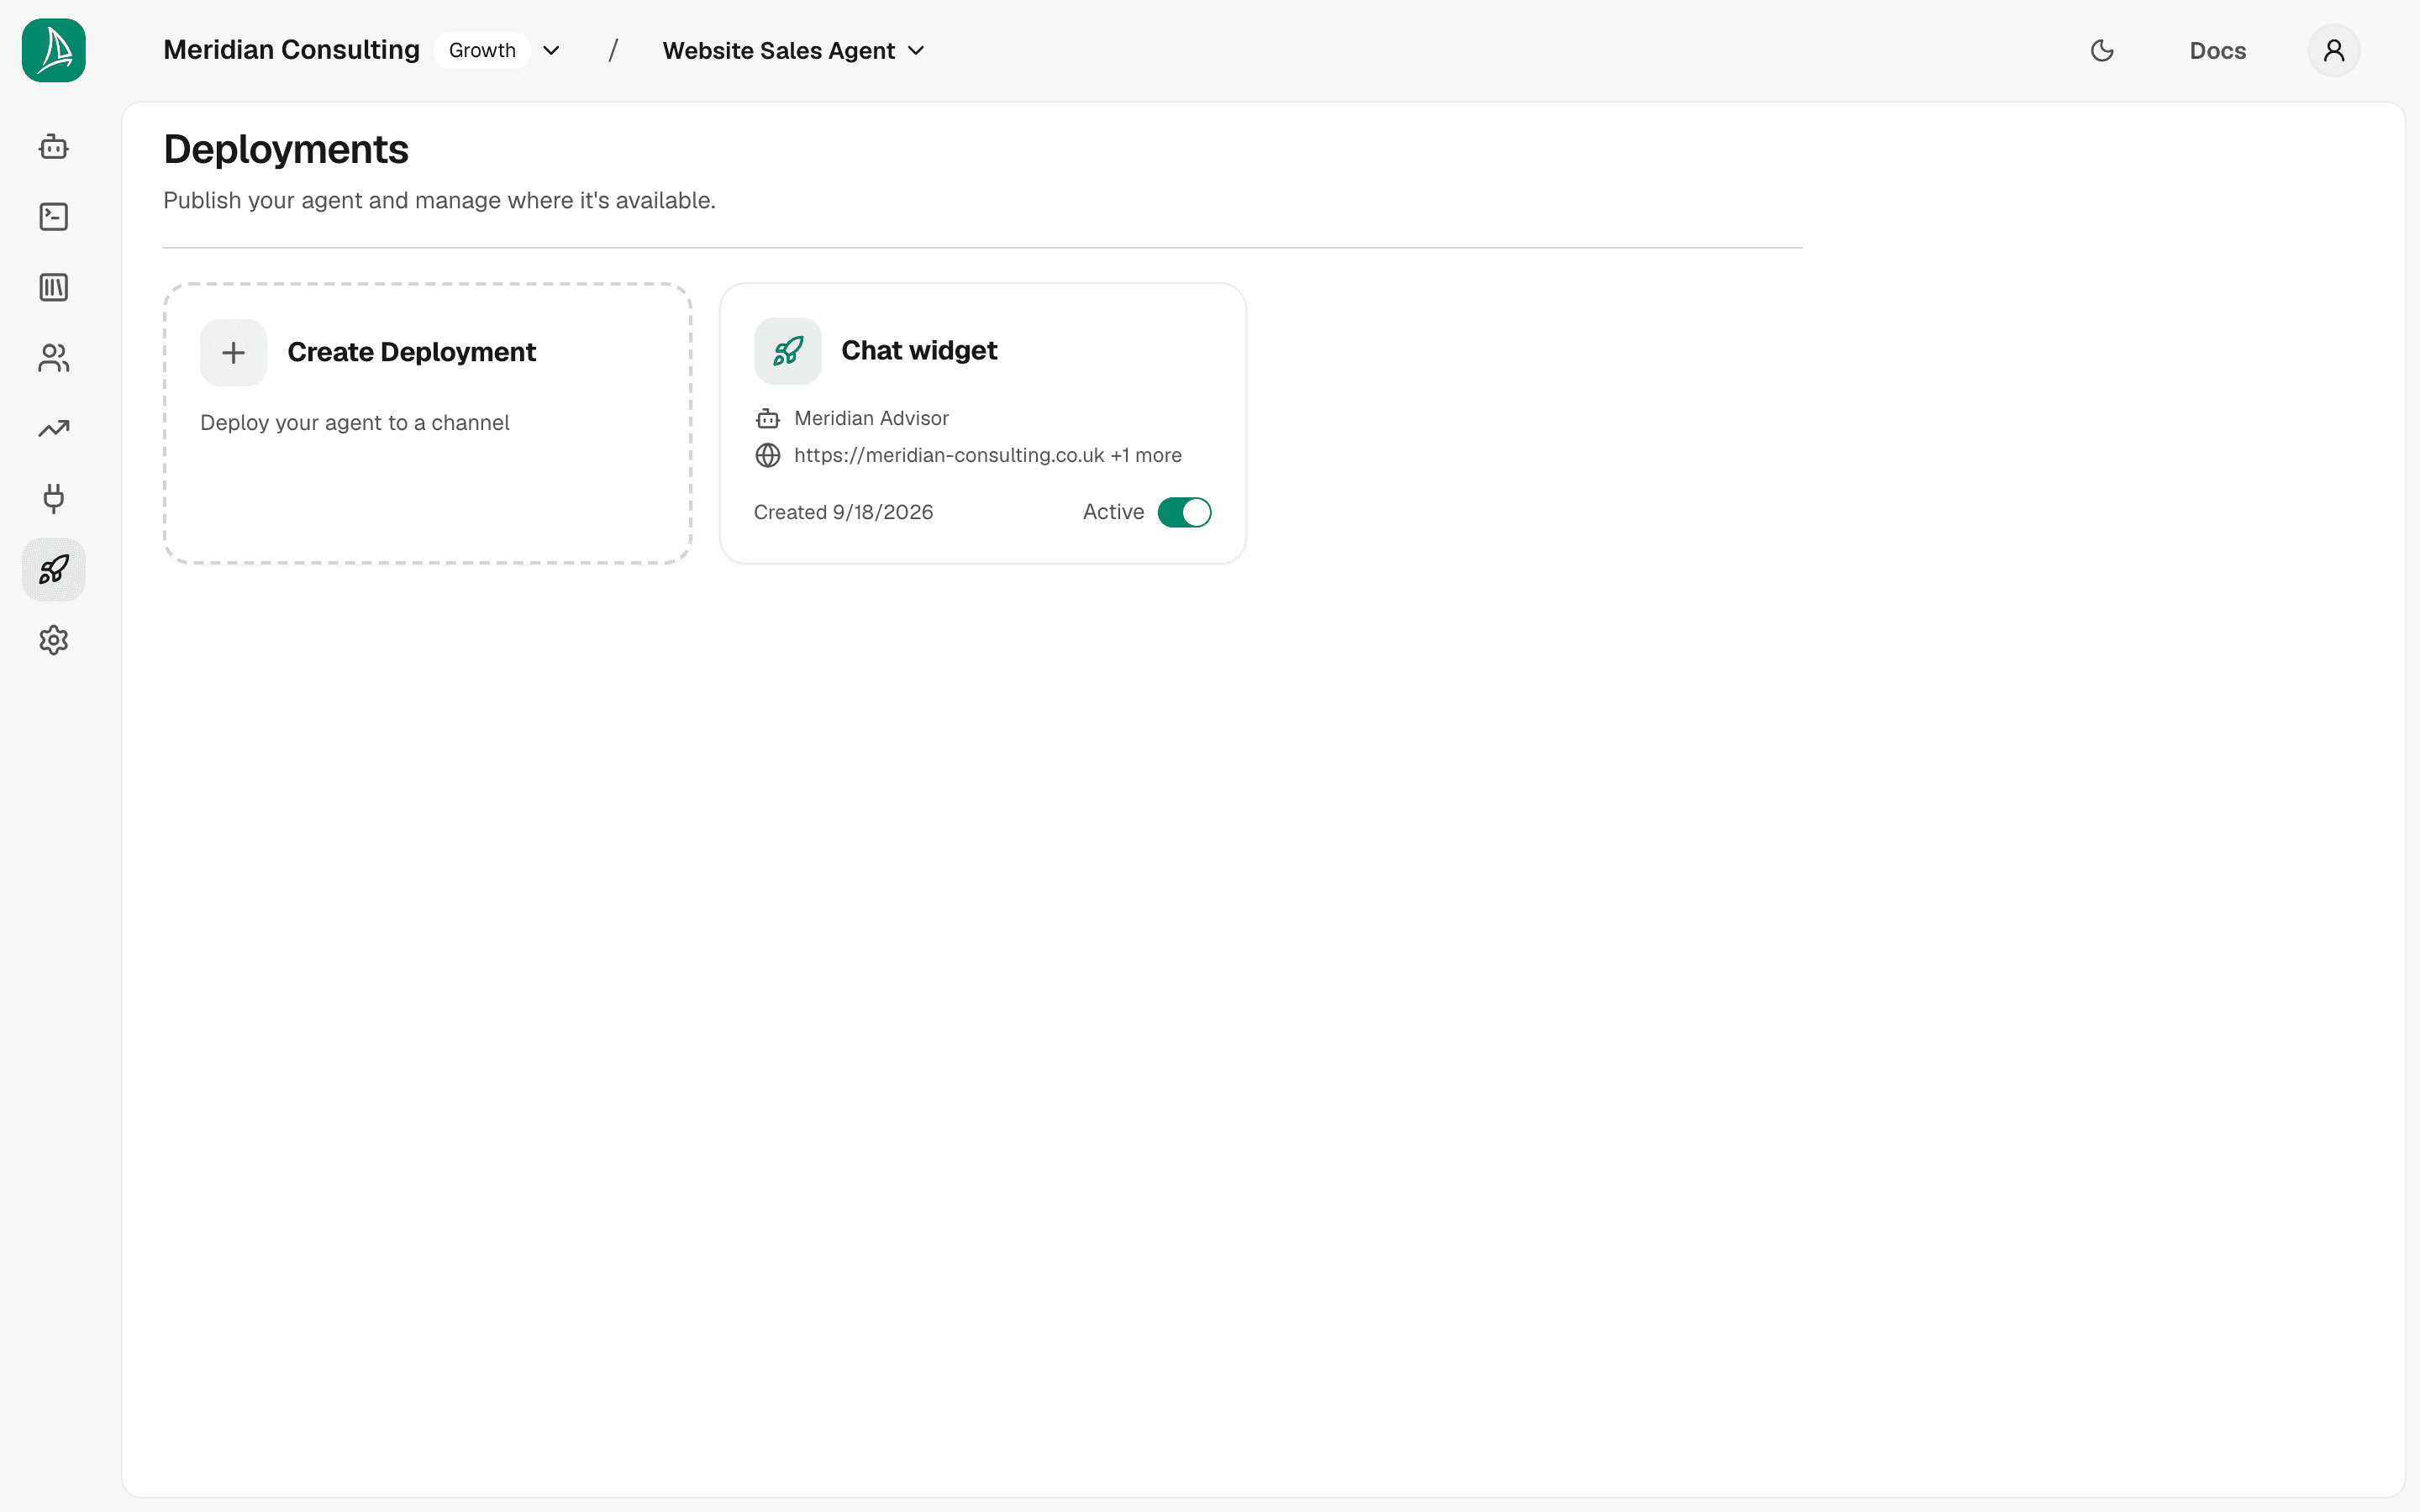Click the plus icon in Create Deployment
Viewport: 2420px width, 1512px height.
pos(233,352)
